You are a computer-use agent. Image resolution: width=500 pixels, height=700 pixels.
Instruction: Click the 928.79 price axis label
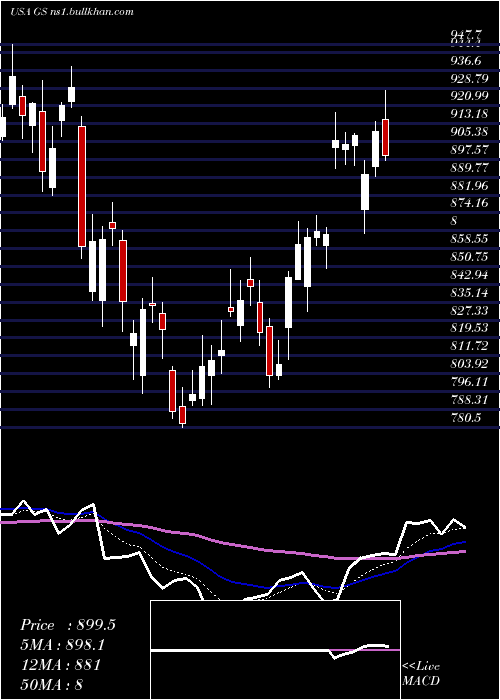click(x=469, y=78)
